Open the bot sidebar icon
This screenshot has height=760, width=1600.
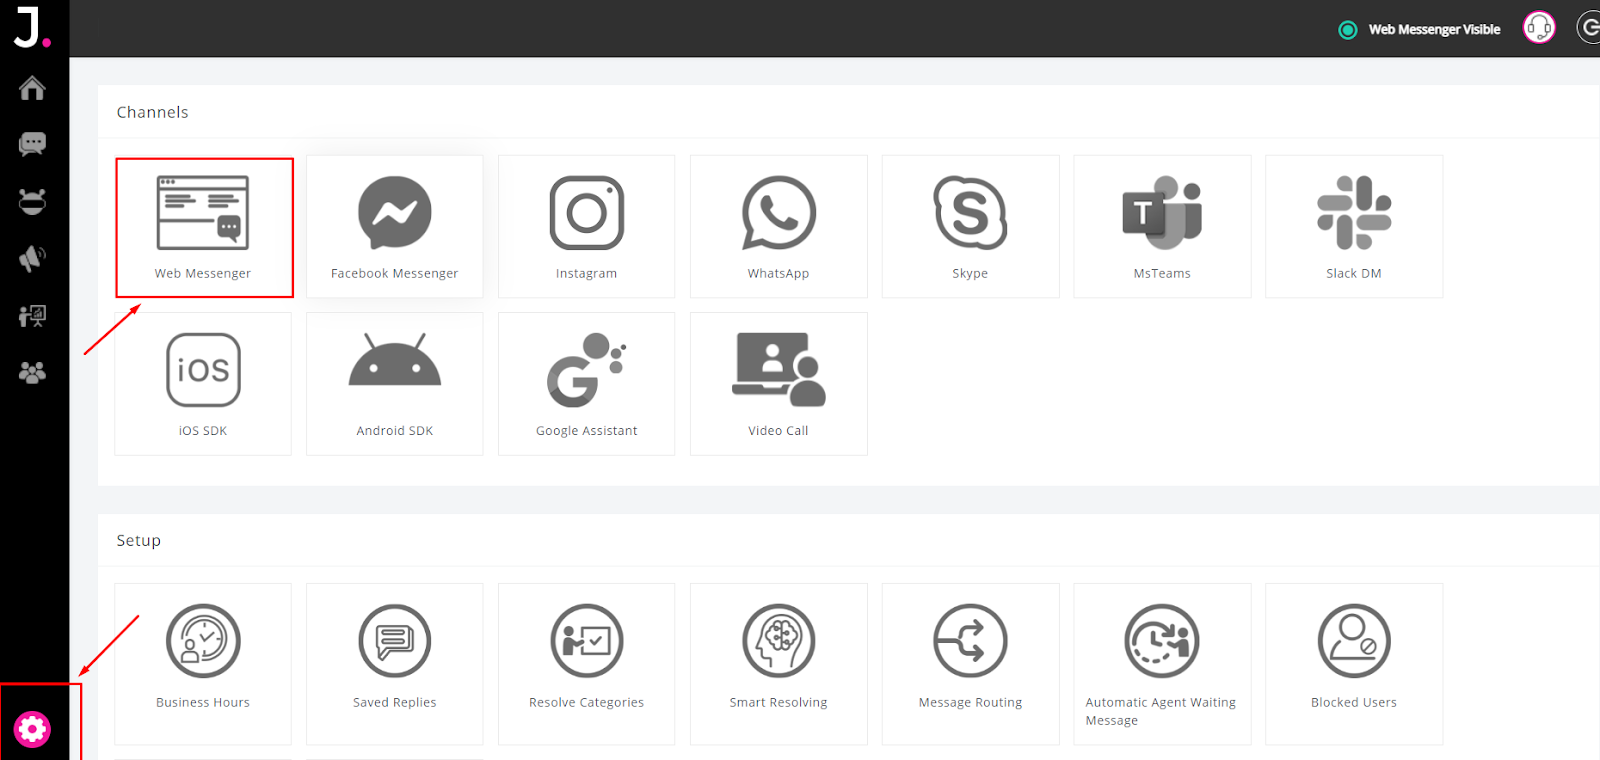[32, 201]
